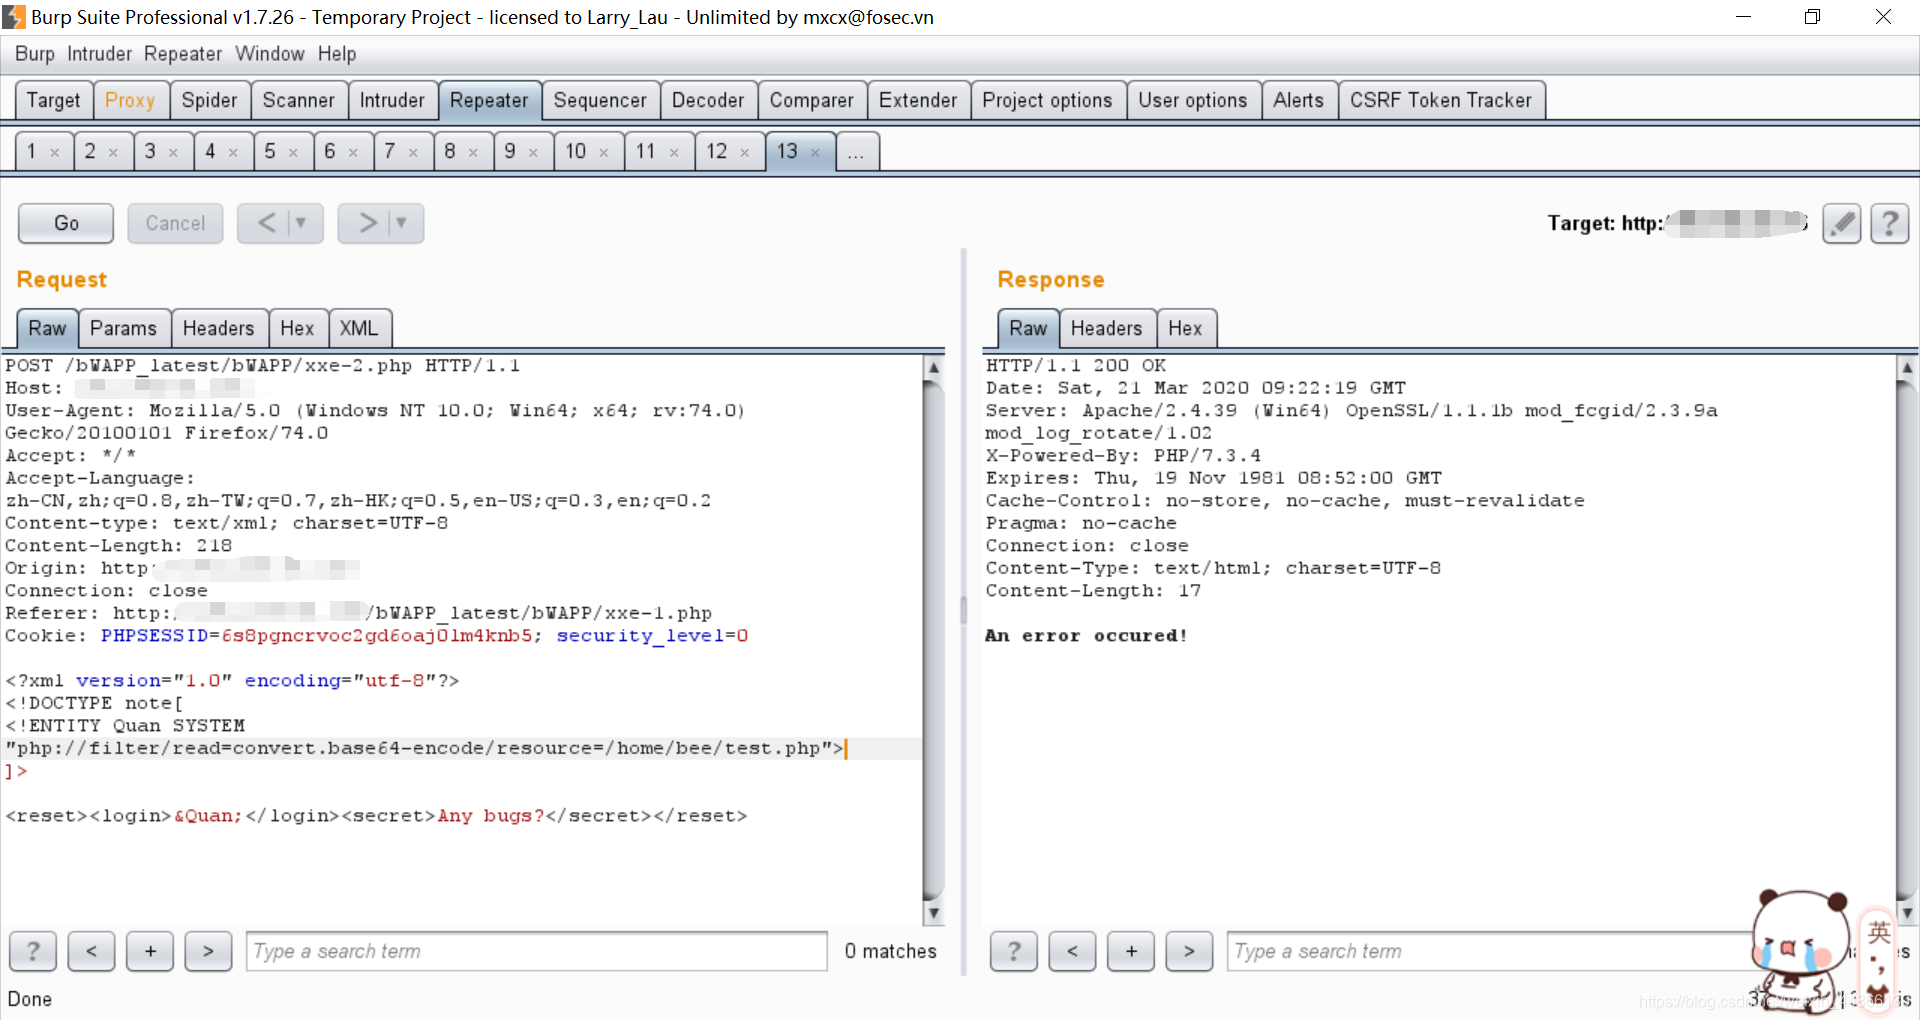This screenshot has height=1020, width=1920.
Task: Click the response search term field
Action: [1490, 951]
